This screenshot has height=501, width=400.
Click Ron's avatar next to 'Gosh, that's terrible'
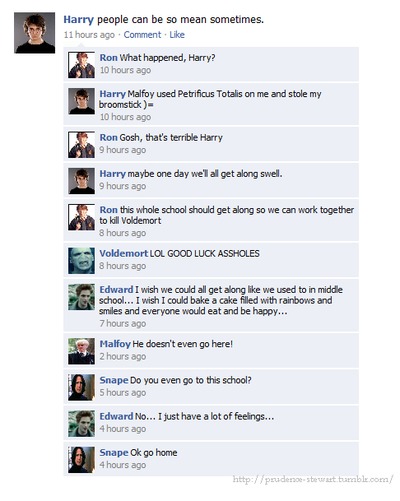coord(81,144)
